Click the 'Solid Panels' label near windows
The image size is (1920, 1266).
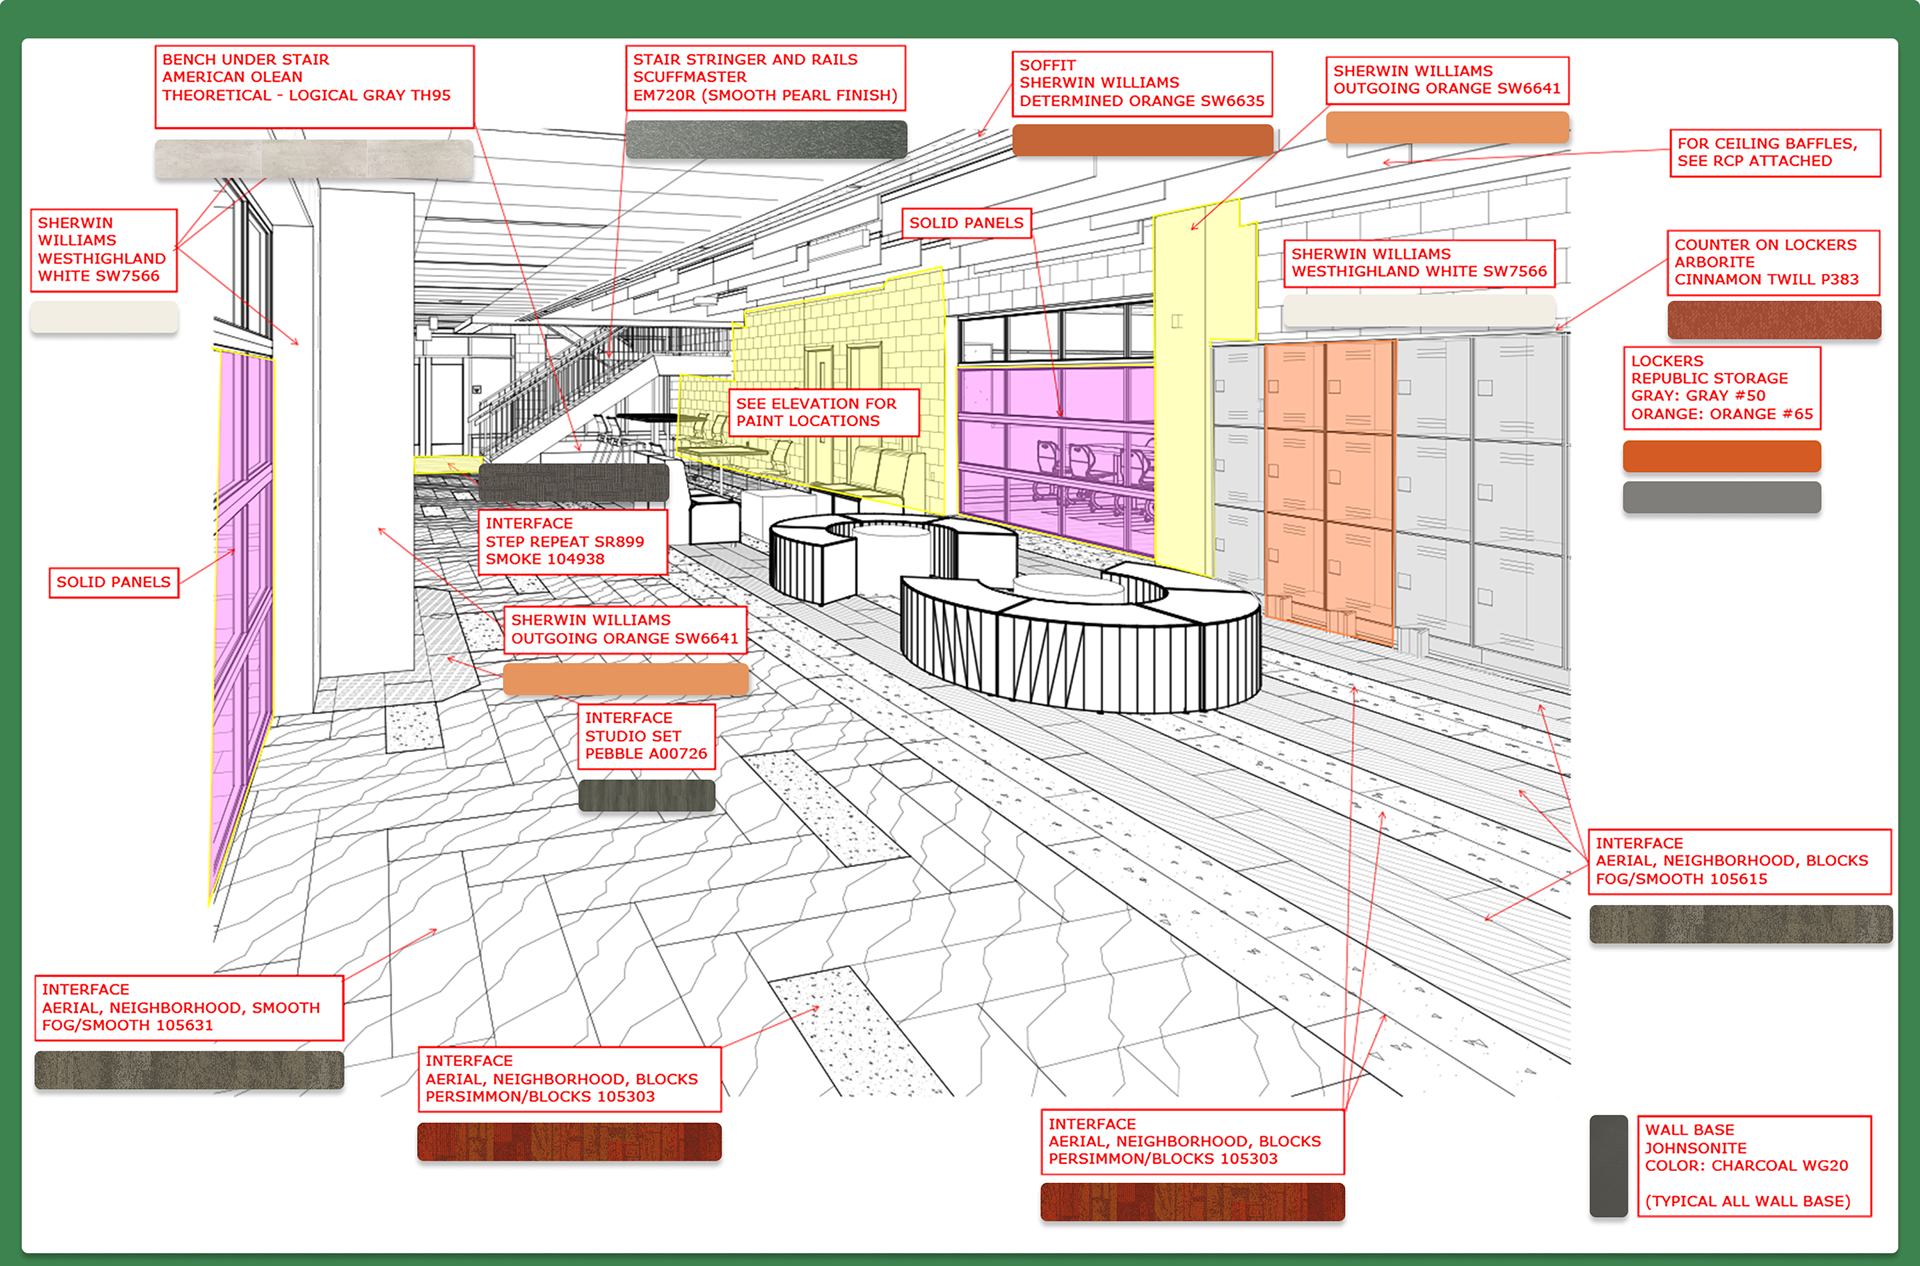click(x=966, y=223)
